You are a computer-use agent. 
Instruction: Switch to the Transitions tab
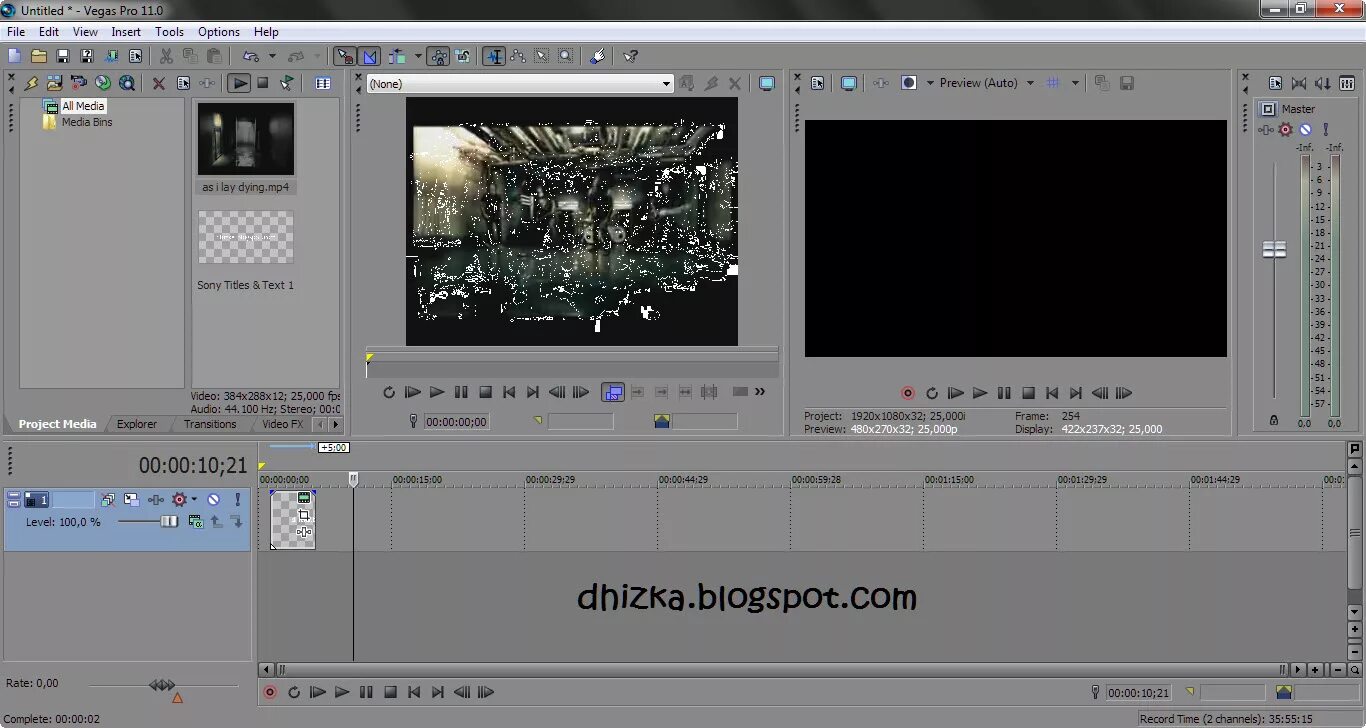click(210, 424)
